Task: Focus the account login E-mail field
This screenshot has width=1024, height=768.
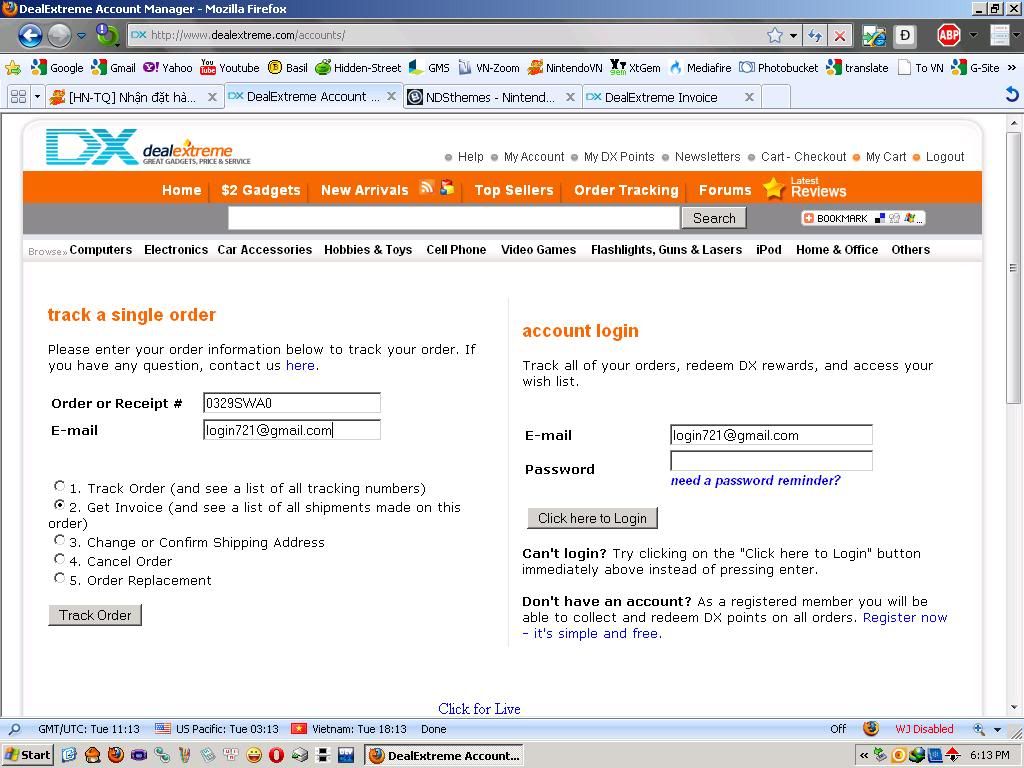Action: (771, 435)
